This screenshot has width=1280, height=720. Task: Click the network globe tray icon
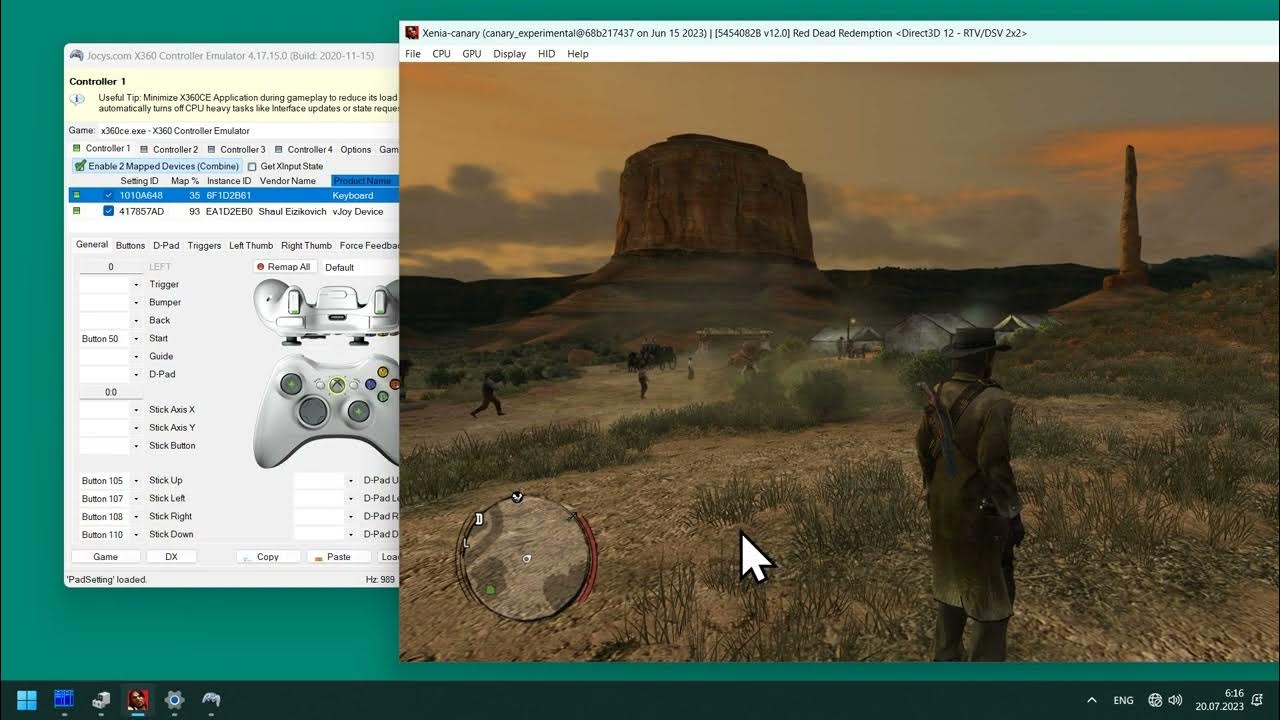[x=1155, y=700]
